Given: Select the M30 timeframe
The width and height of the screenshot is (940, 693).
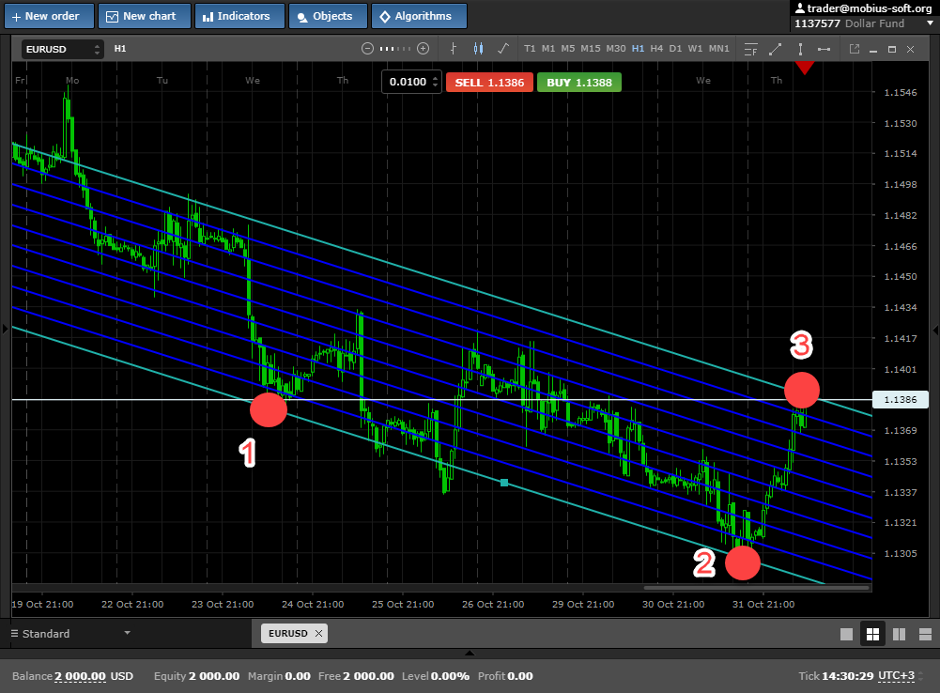Looking at the screenshot, I should 616,49.
